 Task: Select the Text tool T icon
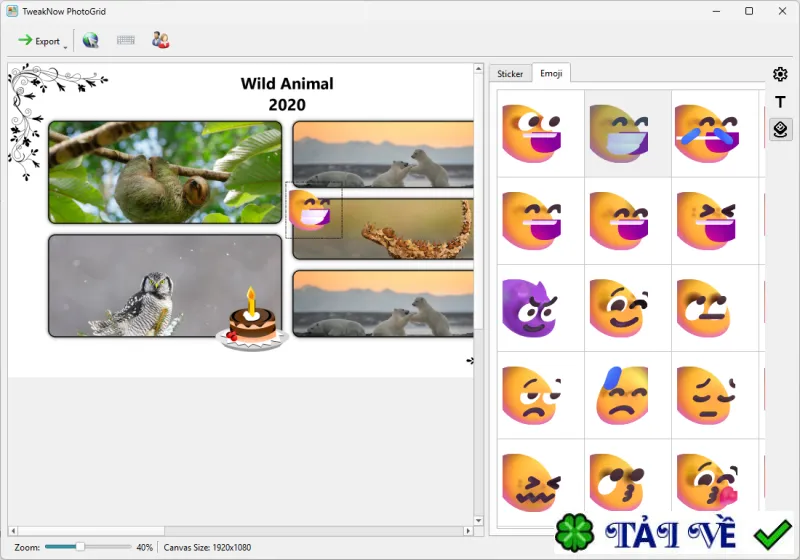click(780, 102)
